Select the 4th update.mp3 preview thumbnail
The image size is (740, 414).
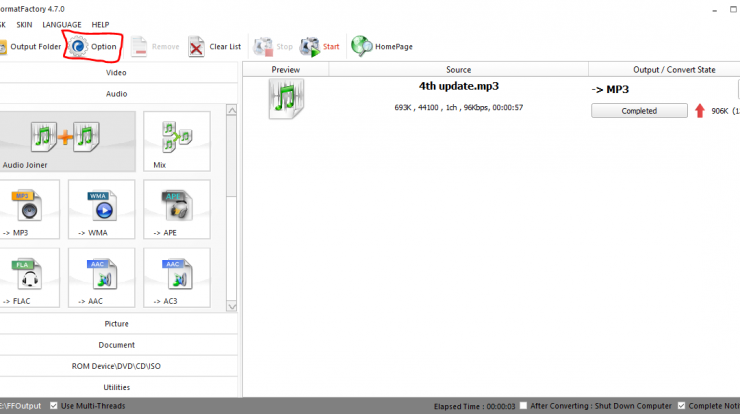[286, 99]
